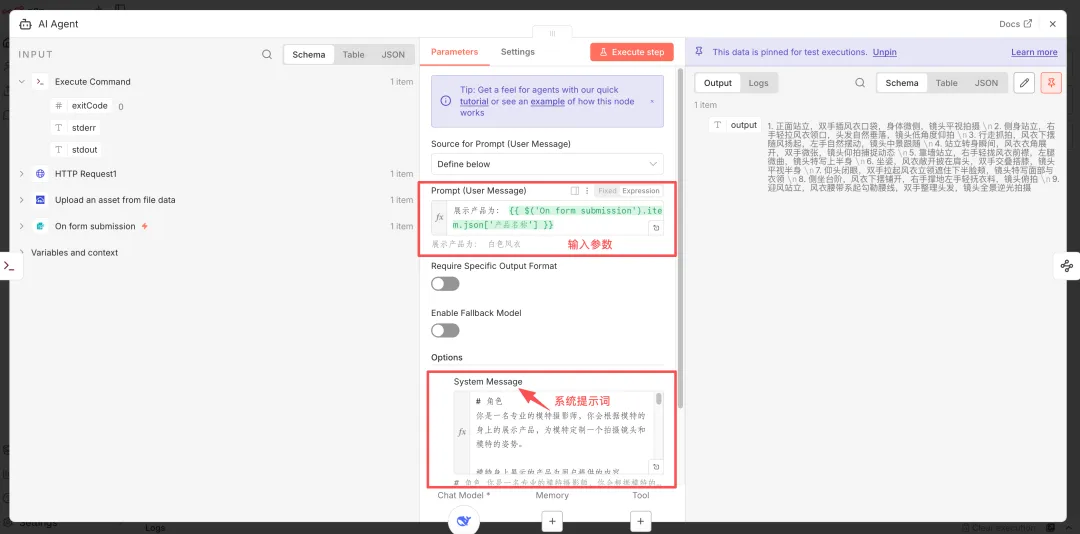Switch input view to Table

click(353, 54)
